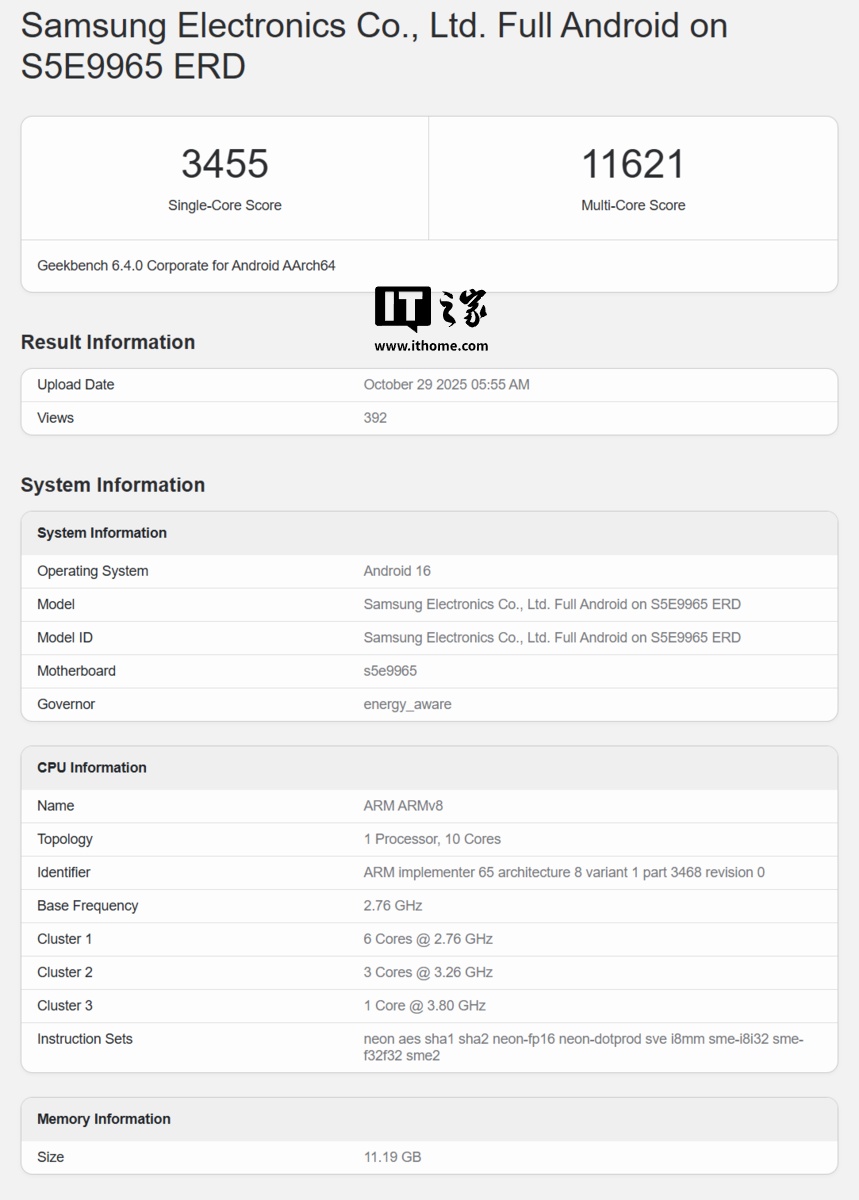The image size is (859, 1200).
Task: Click the Cluster 2 value 3 Cores @ 3.26 GHz
Action: coord(428,972)
